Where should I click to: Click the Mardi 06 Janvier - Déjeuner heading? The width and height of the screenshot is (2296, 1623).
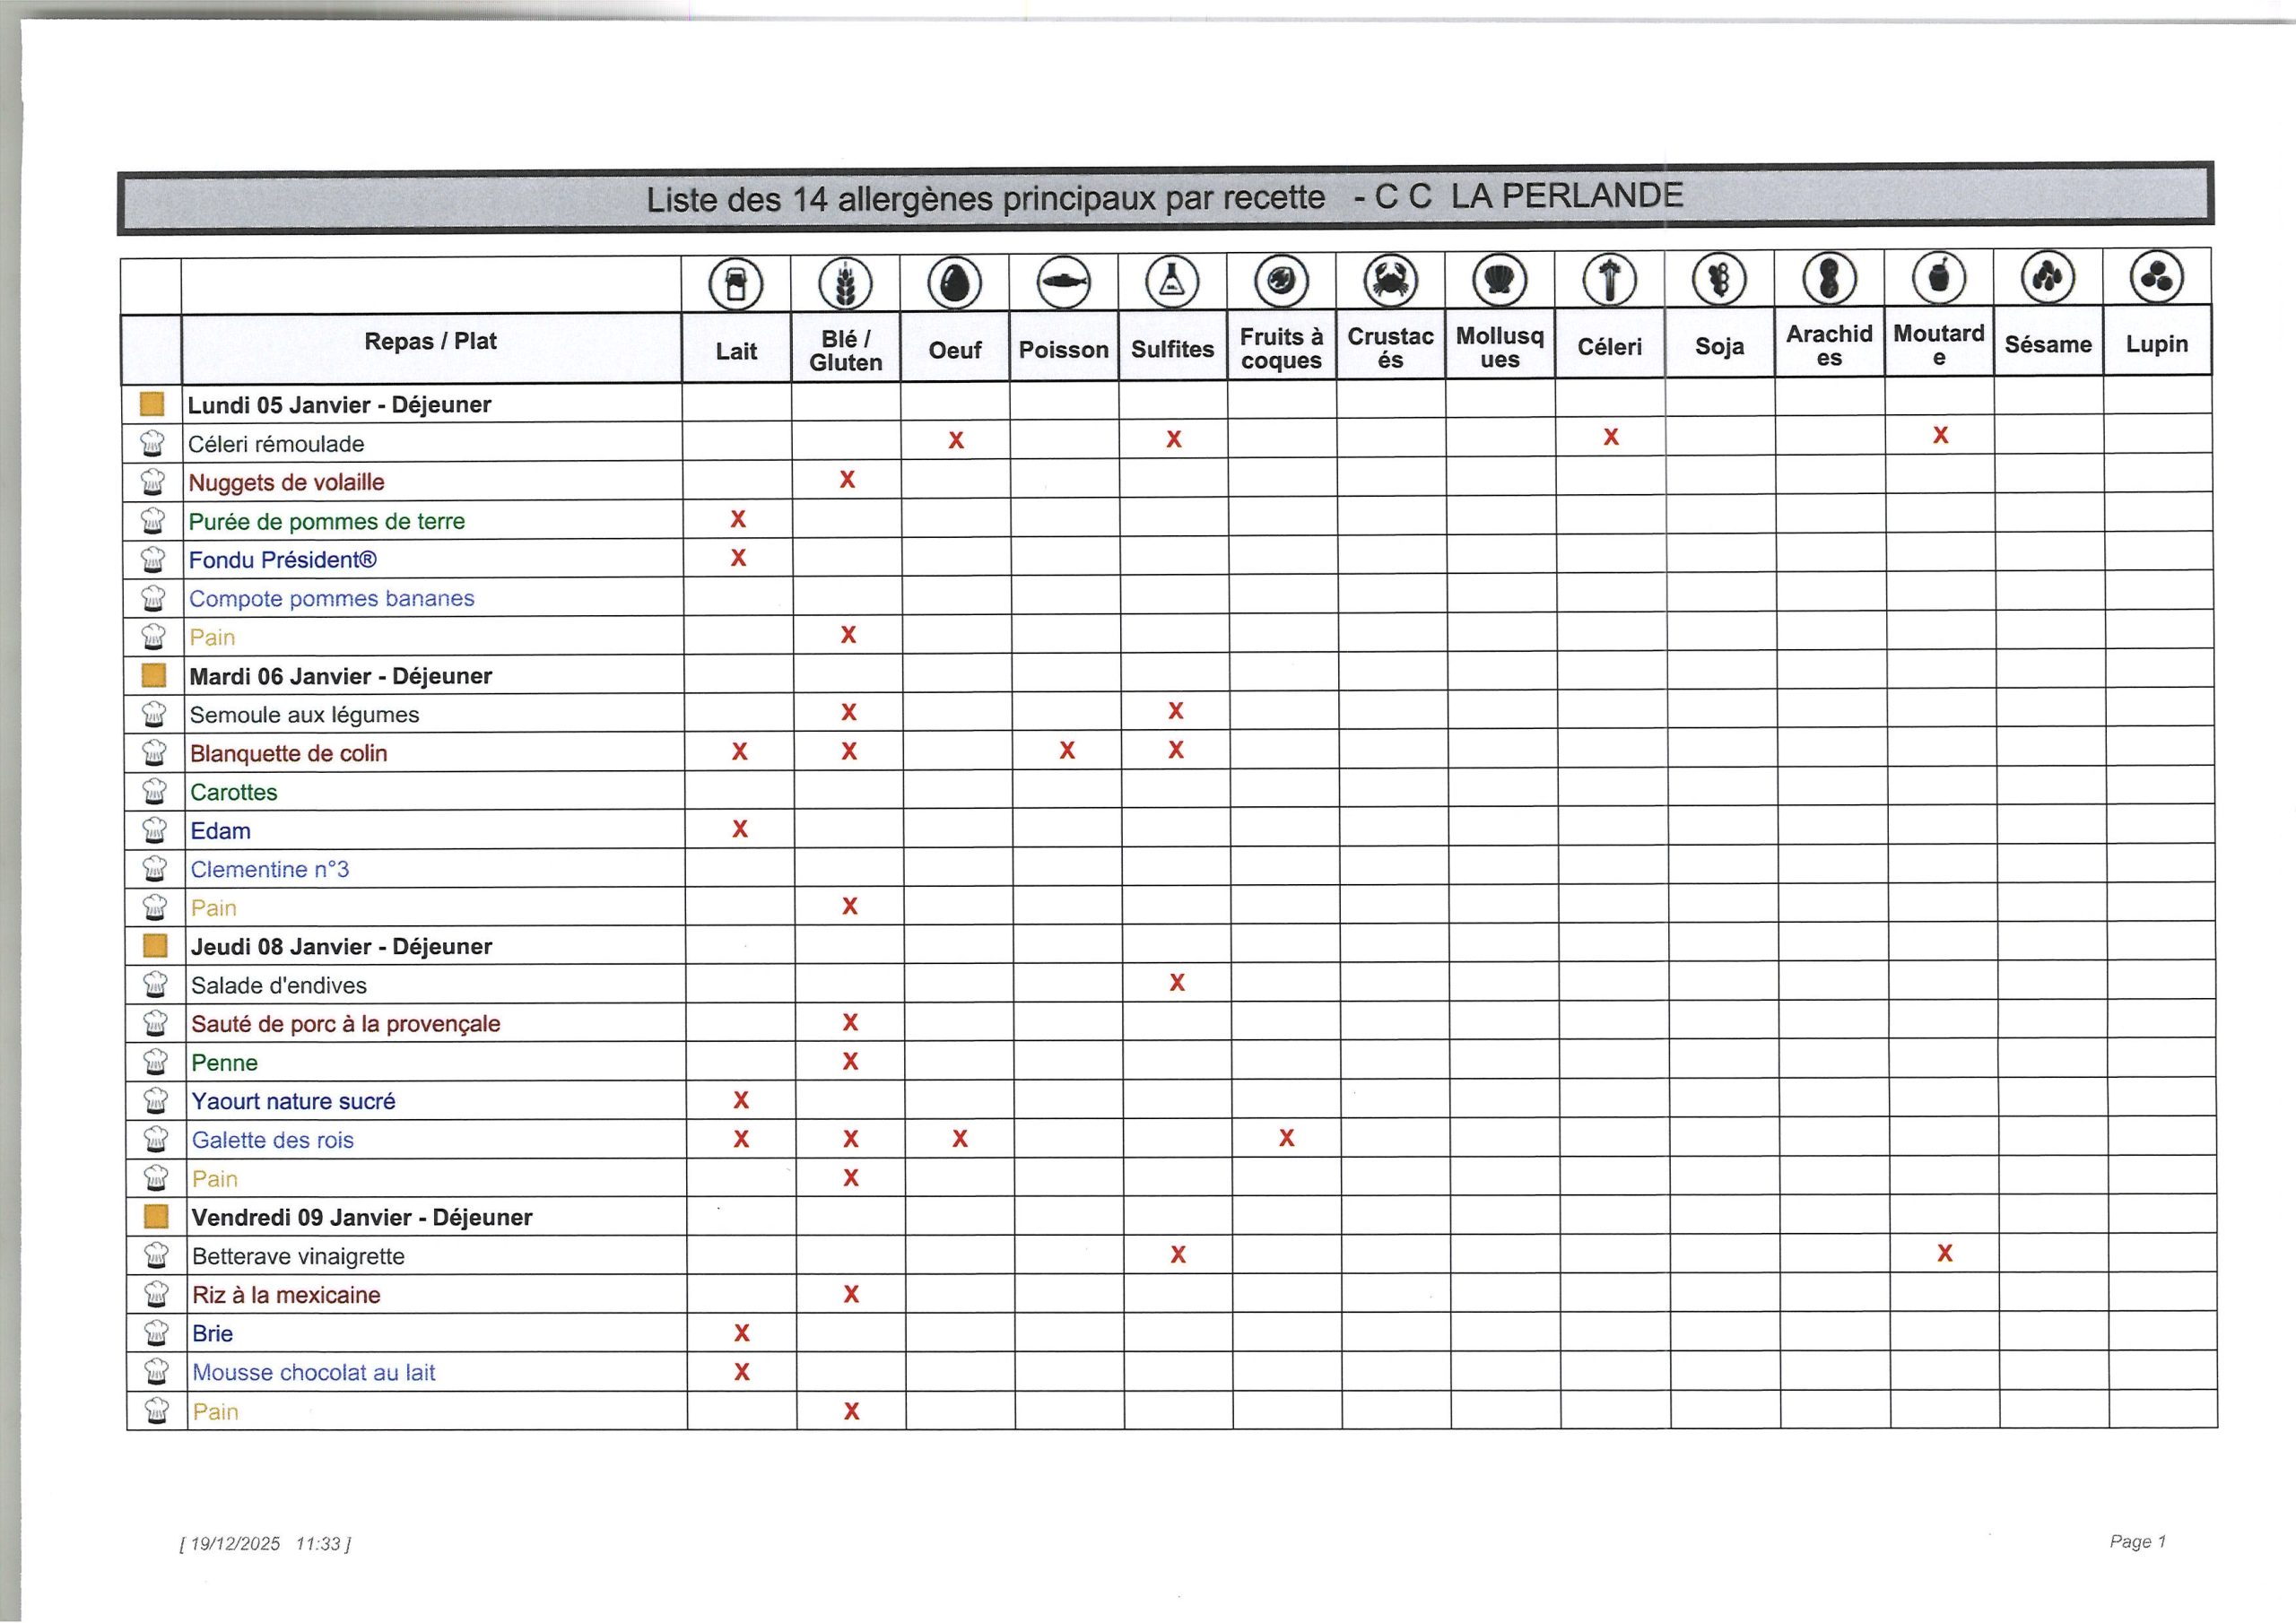[341, 676]
